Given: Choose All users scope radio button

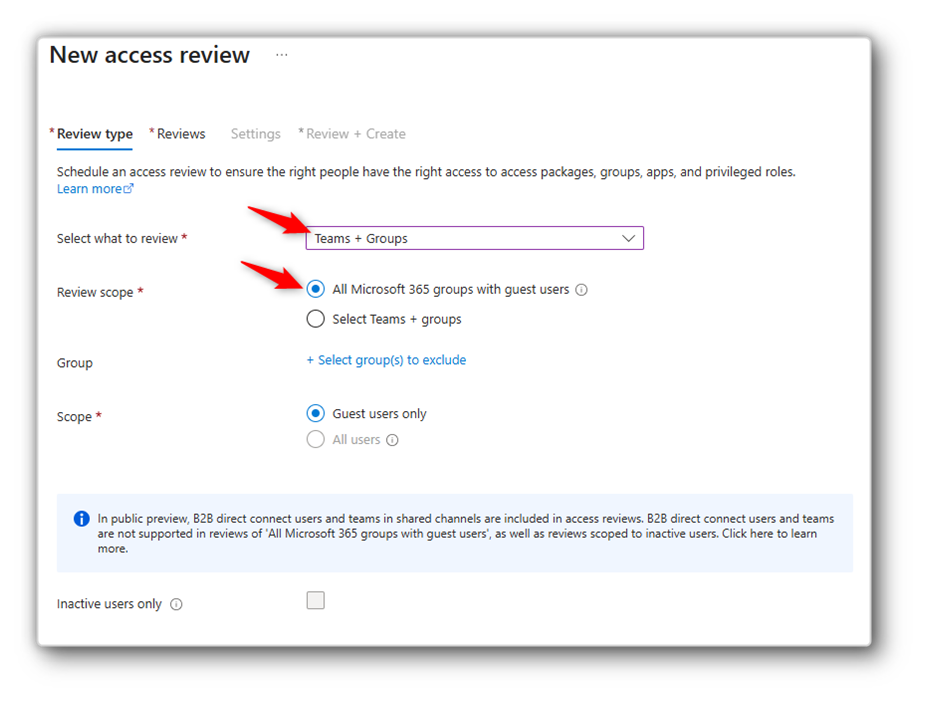Looking at the screenshot, I should pos(316,439).
